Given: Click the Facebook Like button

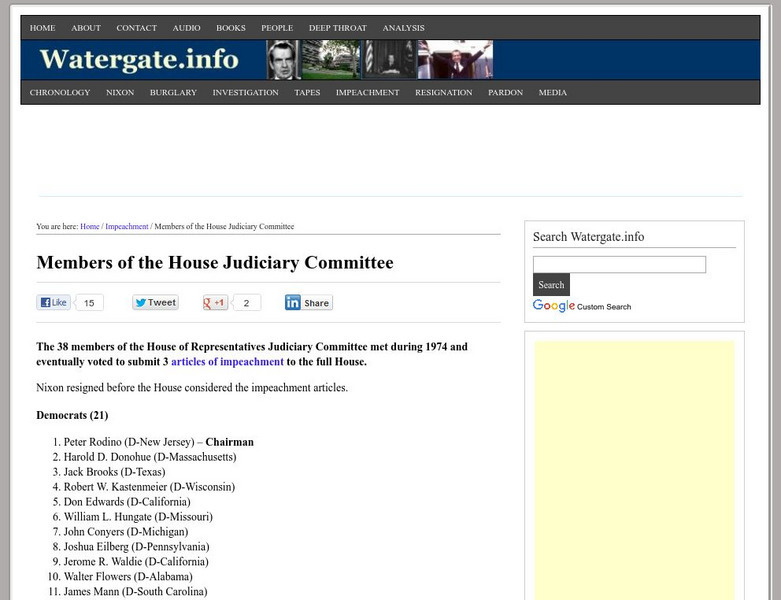Looking at the screenshot, I should click(53, 302).
